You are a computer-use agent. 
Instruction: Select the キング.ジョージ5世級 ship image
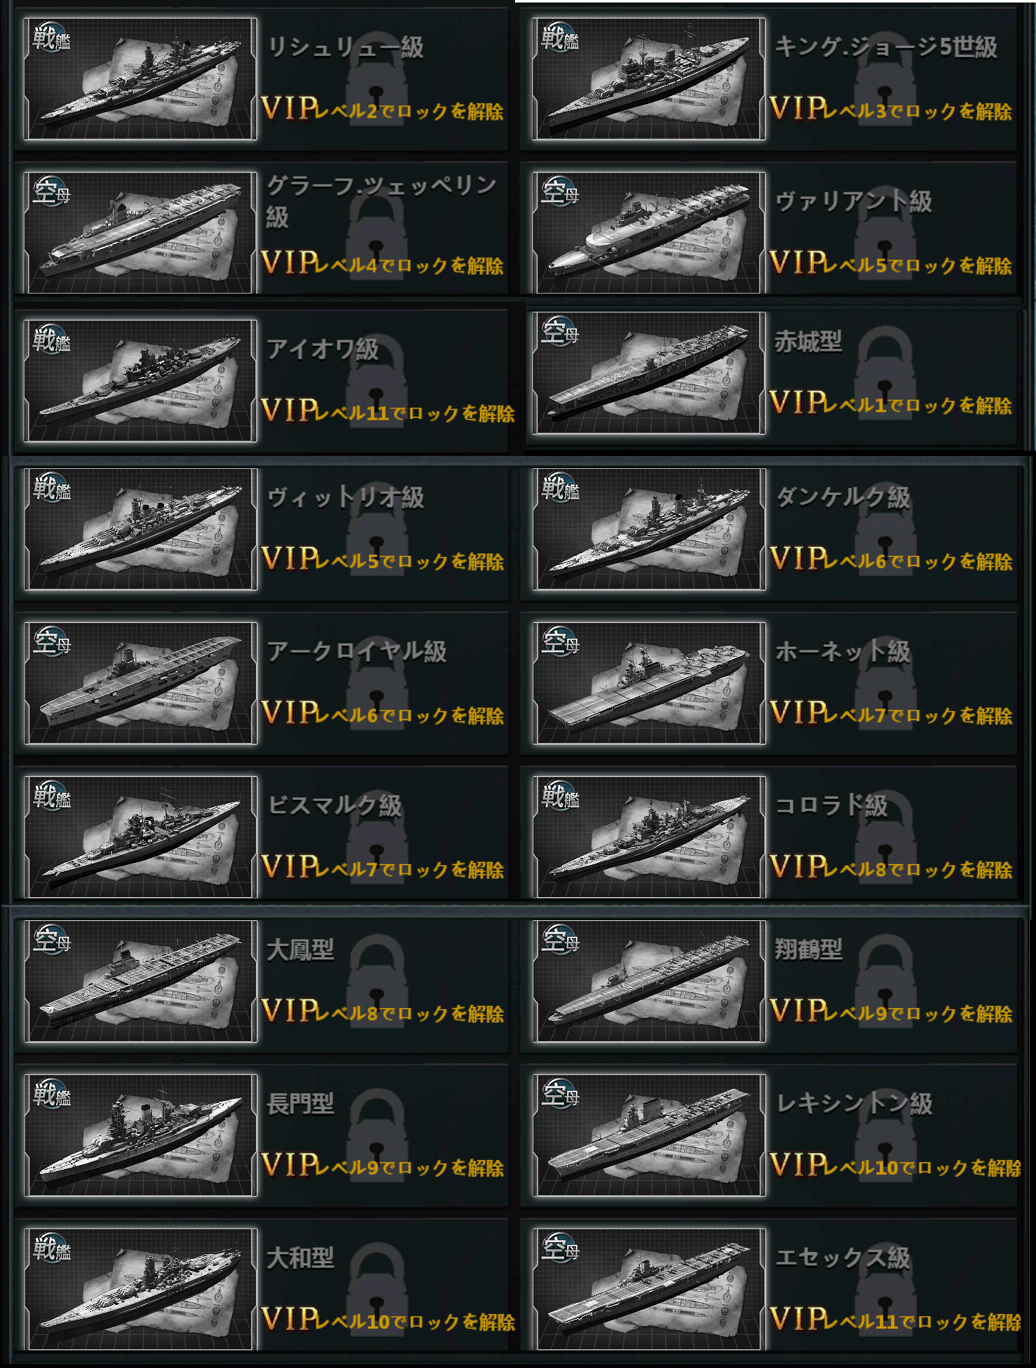(649, 78)
